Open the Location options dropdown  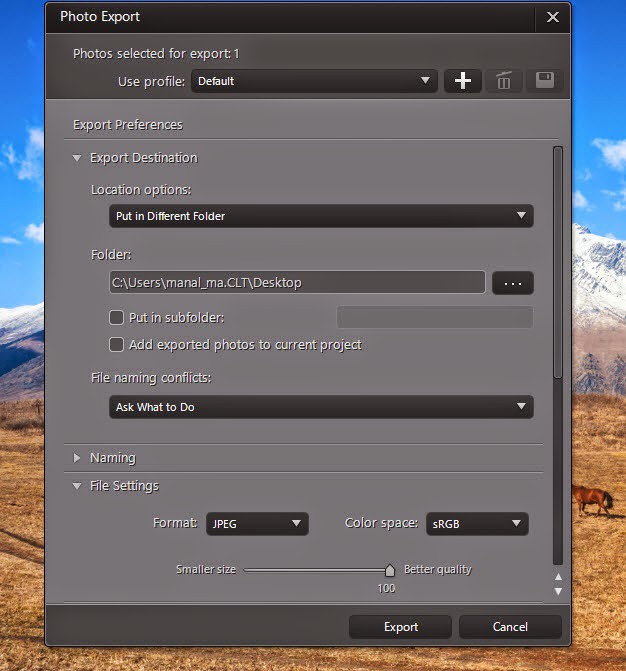(x=321, y=216)
